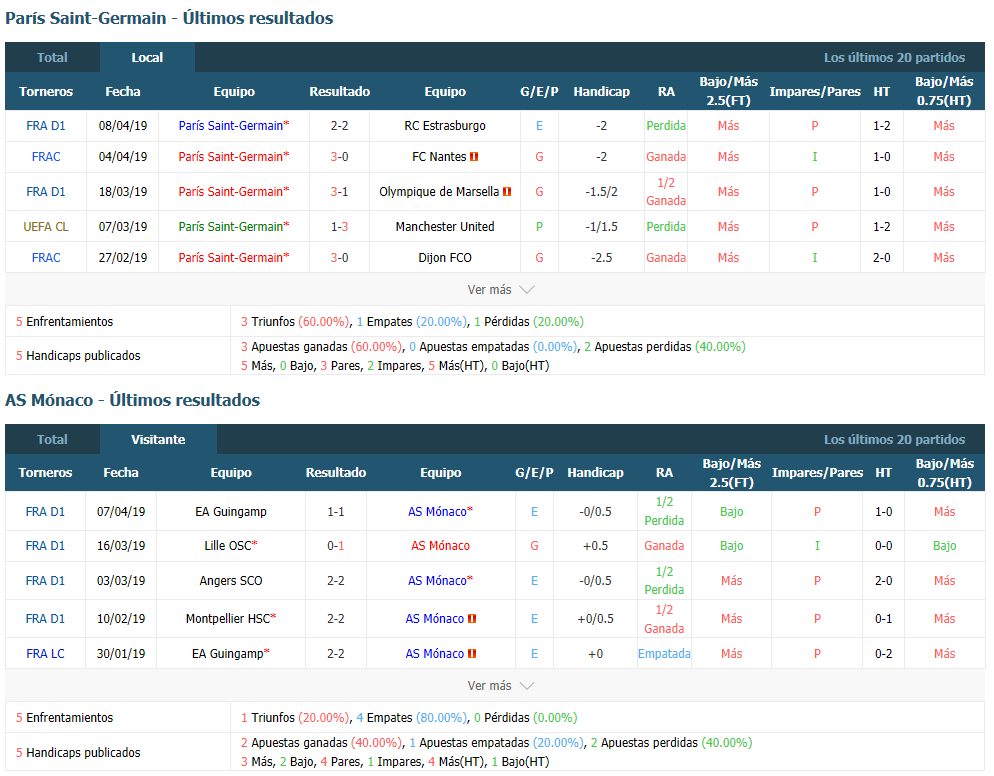Screen dimensions: 994x776
Task: Click AS Mónaco - Últimos resultados heading
Action: pos(132,400)
